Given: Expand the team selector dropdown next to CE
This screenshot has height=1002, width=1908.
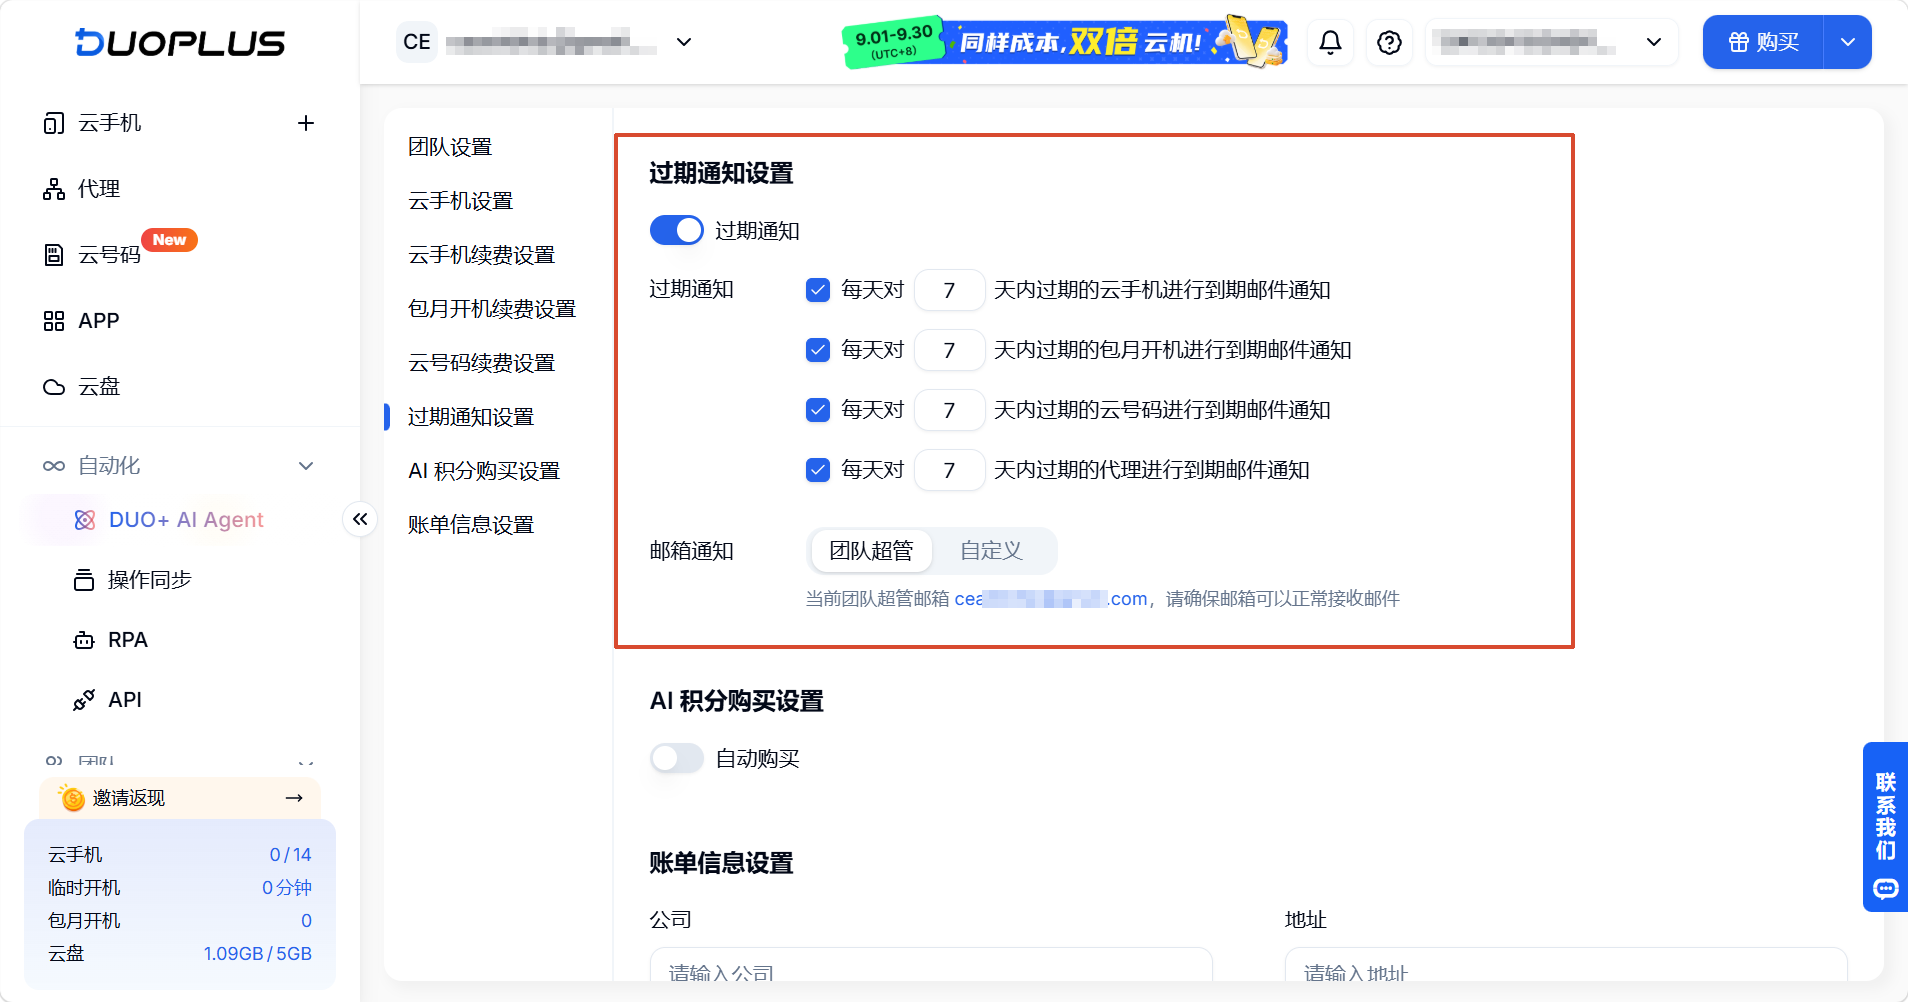Looking at the screenshot, I should [x=684, y=42].
